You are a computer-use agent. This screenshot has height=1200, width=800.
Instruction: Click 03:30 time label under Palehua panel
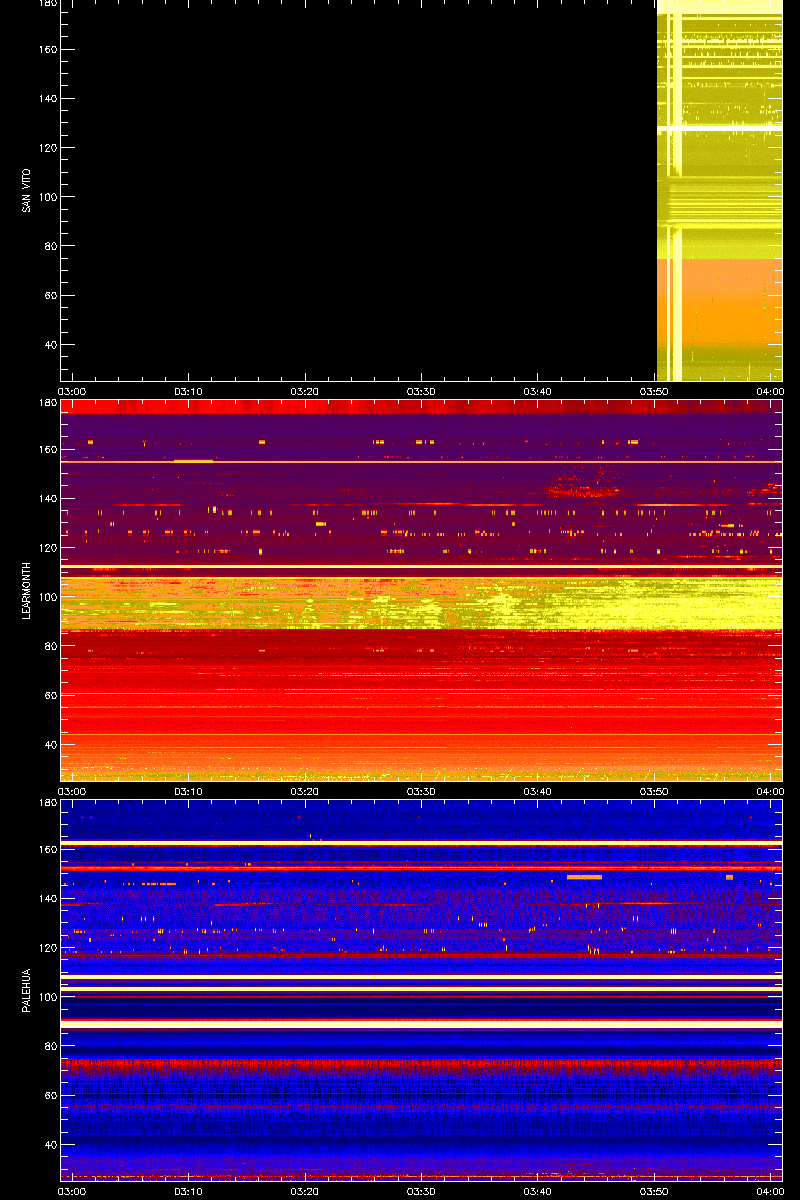(422, 1192)
